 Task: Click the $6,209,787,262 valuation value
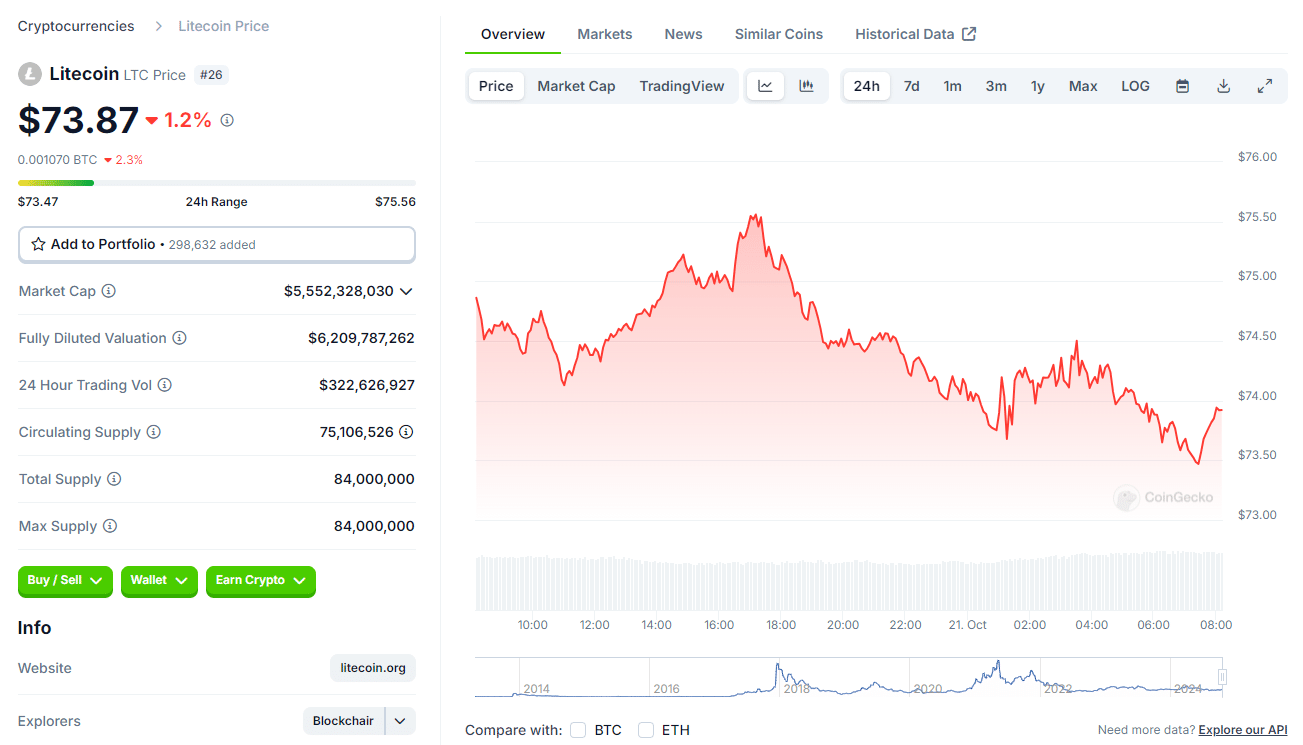click(x=361, y=338)
